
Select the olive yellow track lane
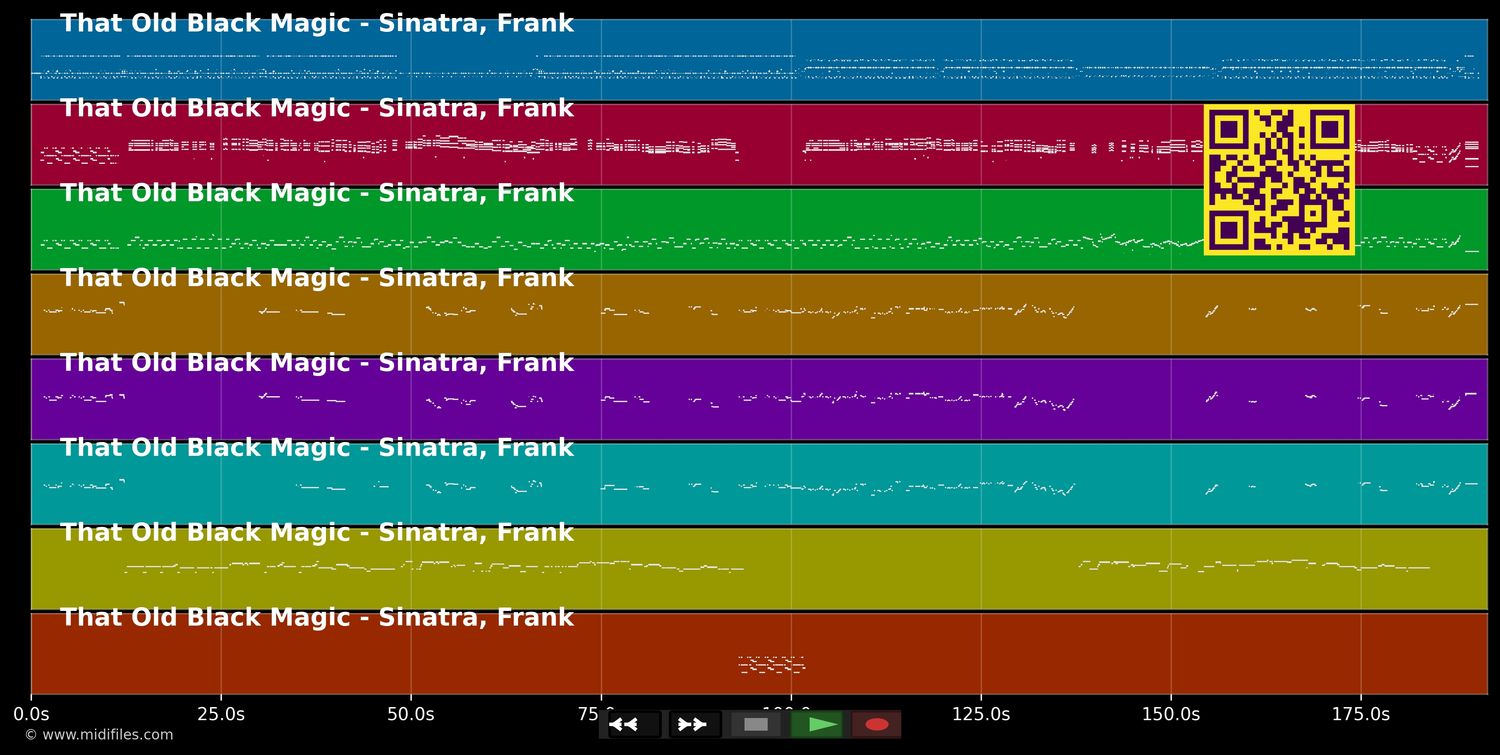(x=759, y=569)
